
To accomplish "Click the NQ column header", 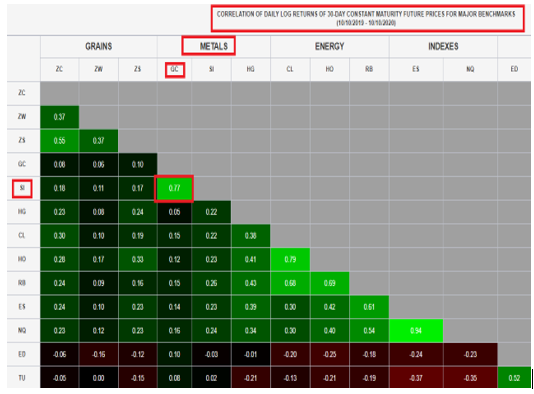I will click(x=470, y=69).
